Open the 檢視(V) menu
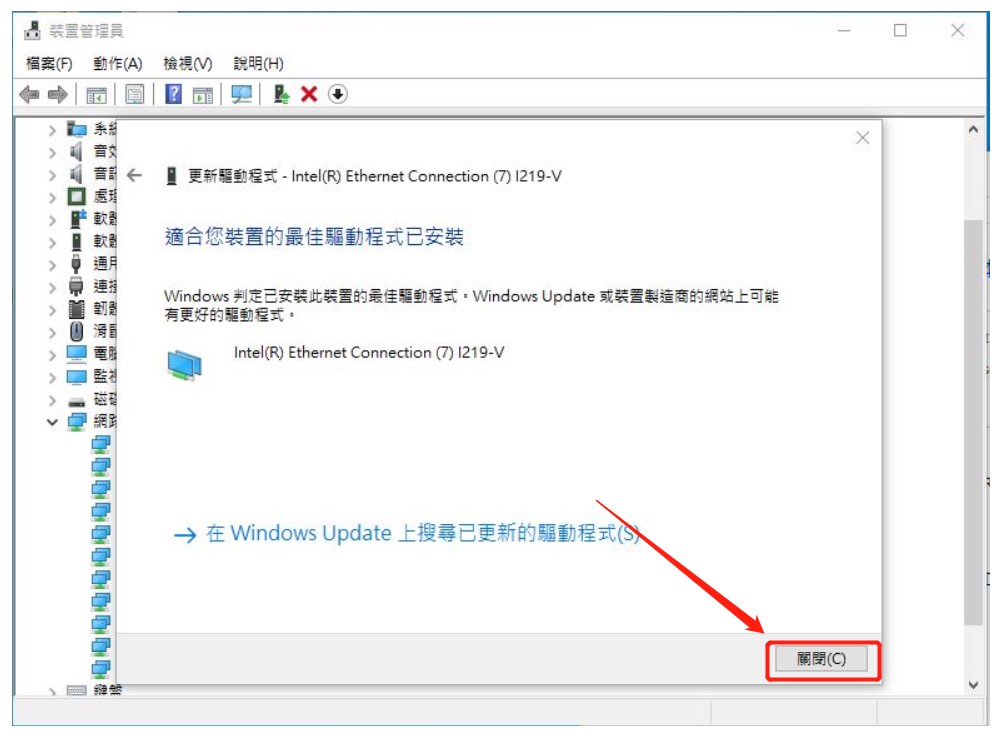Image resolution: width=997 pixels, height=739 pixels. (188, 64)
